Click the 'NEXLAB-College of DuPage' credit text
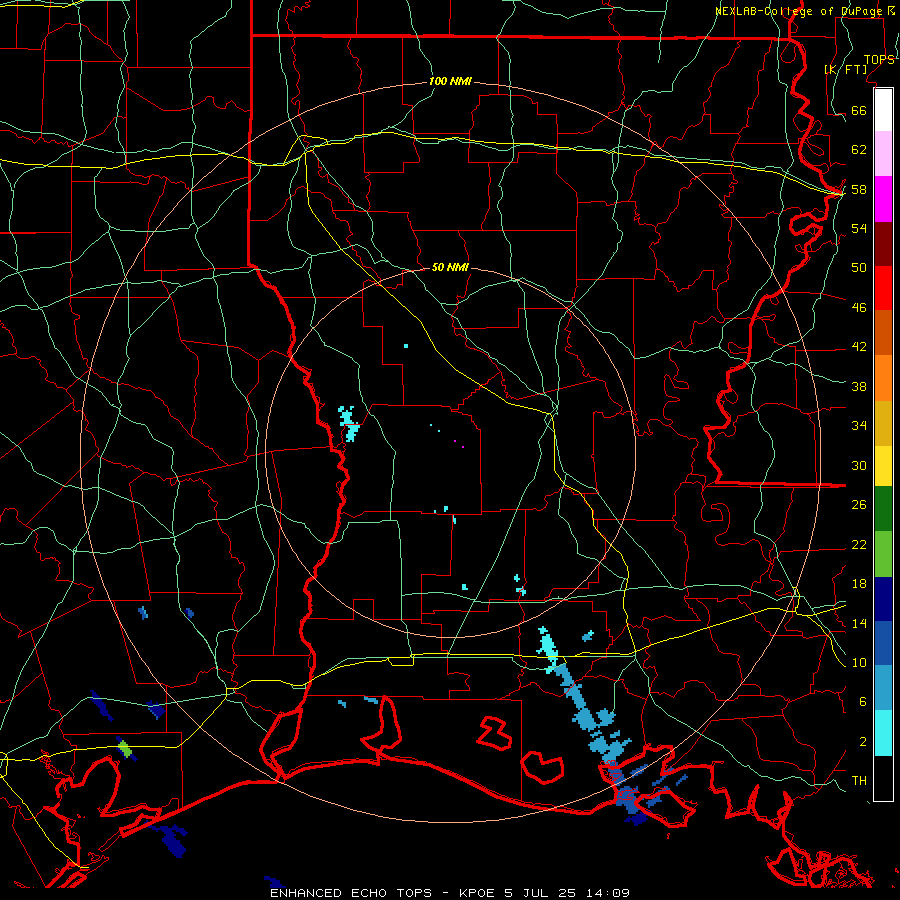Screen dimensions: 900x900 [x=799, y=11]
